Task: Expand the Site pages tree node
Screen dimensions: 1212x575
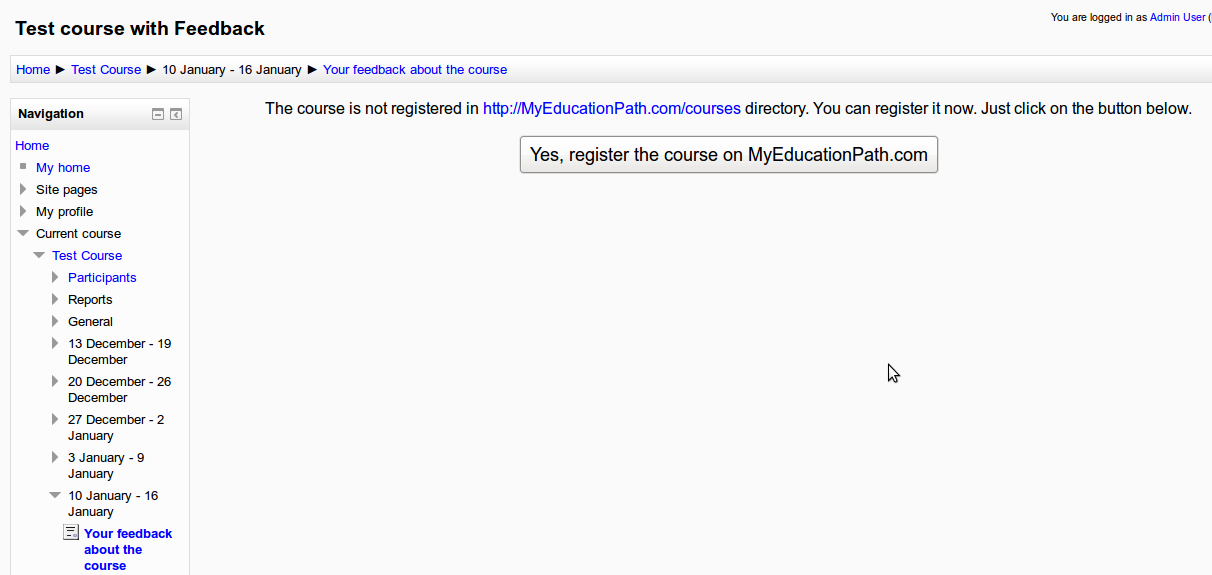Action: tap(24, 189)
